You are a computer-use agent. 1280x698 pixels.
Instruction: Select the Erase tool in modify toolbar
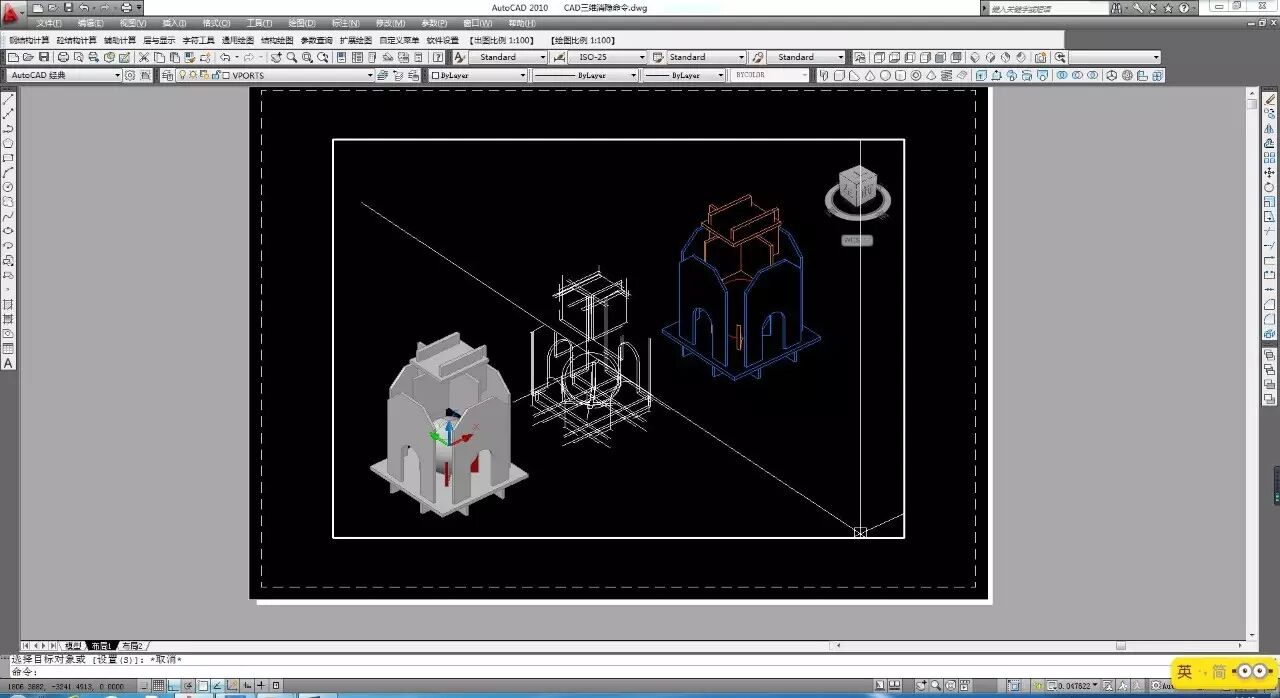(x=1270, y=99)
